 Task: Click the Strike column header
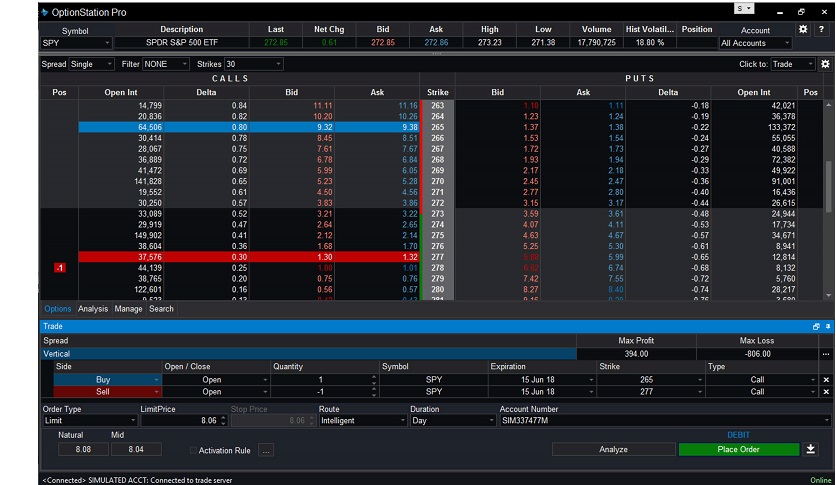(437, 92)
